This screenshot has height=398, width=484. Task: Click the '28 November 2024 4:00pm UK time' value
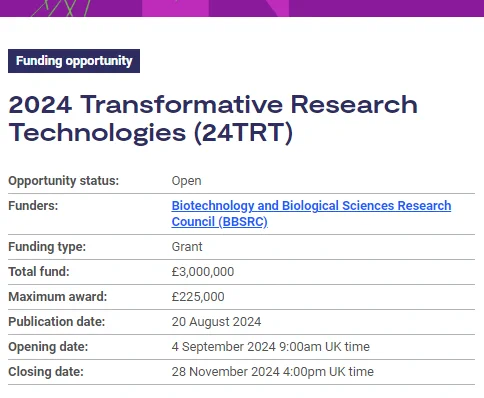pos(273,372)
